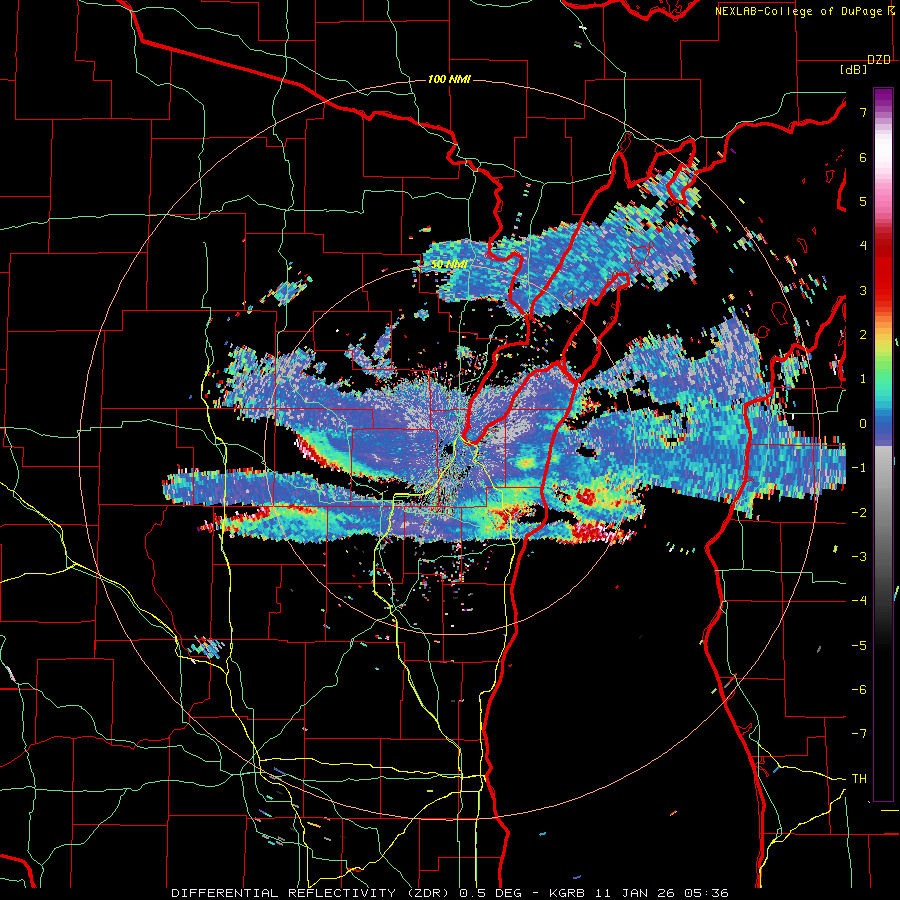
Task: Click the 0.5 DEG elevation text
Action: click(490, 893)
